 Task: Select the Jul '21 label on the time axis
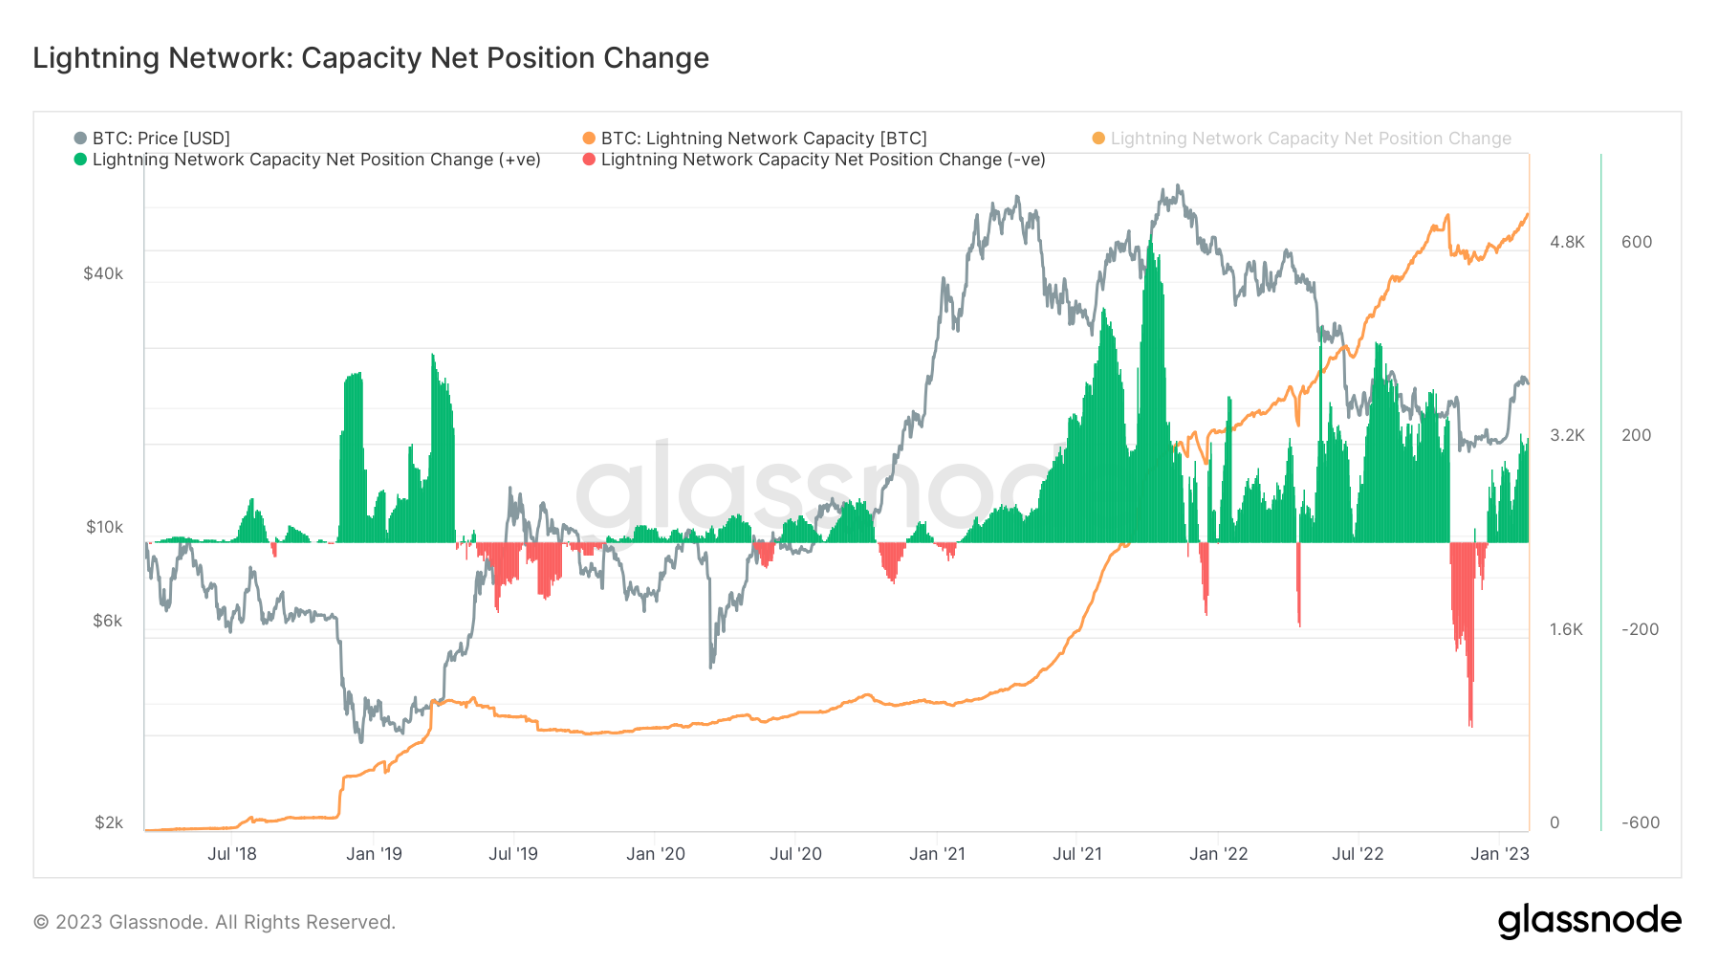point(1077,853)
